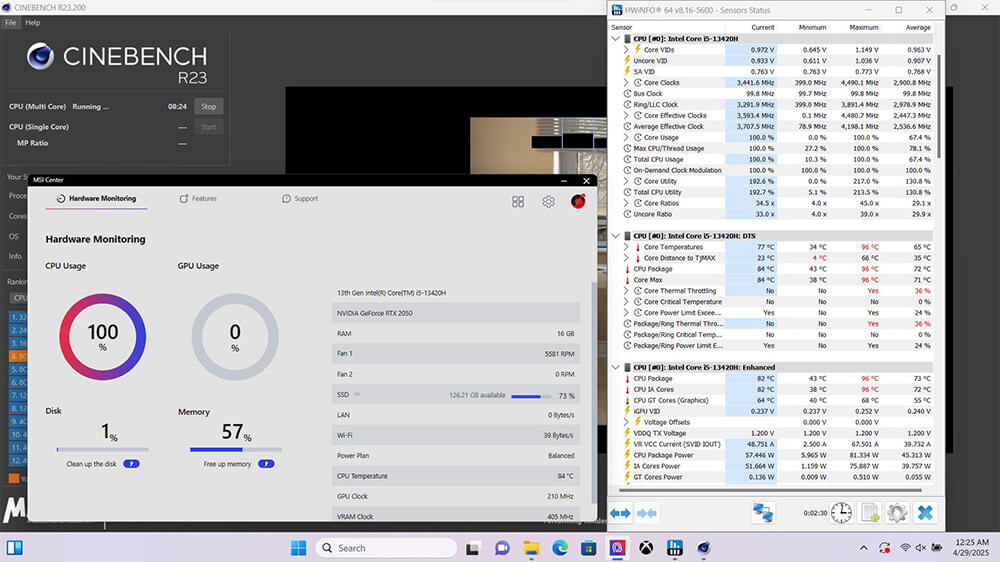Screen dimensions: 1000x562
Task: Select the NVIDIA GeForce RTX 2050 row
Action: click(x=455, y=313)
